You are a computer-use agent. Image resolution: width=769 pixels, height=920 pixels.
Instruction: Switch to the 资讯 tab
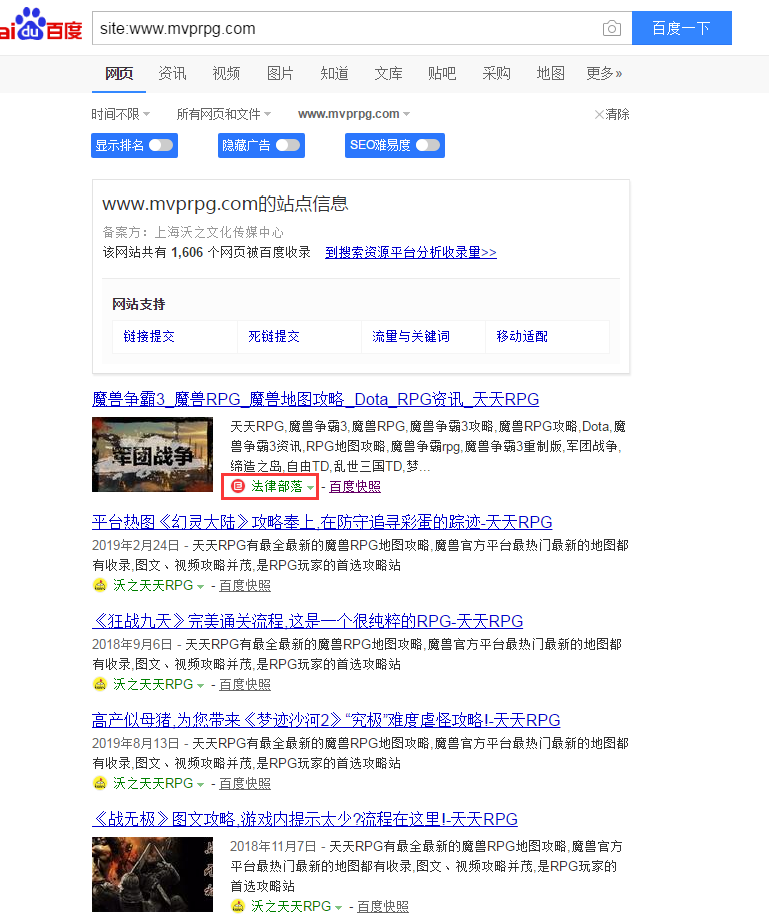click(x=172, y=73)
